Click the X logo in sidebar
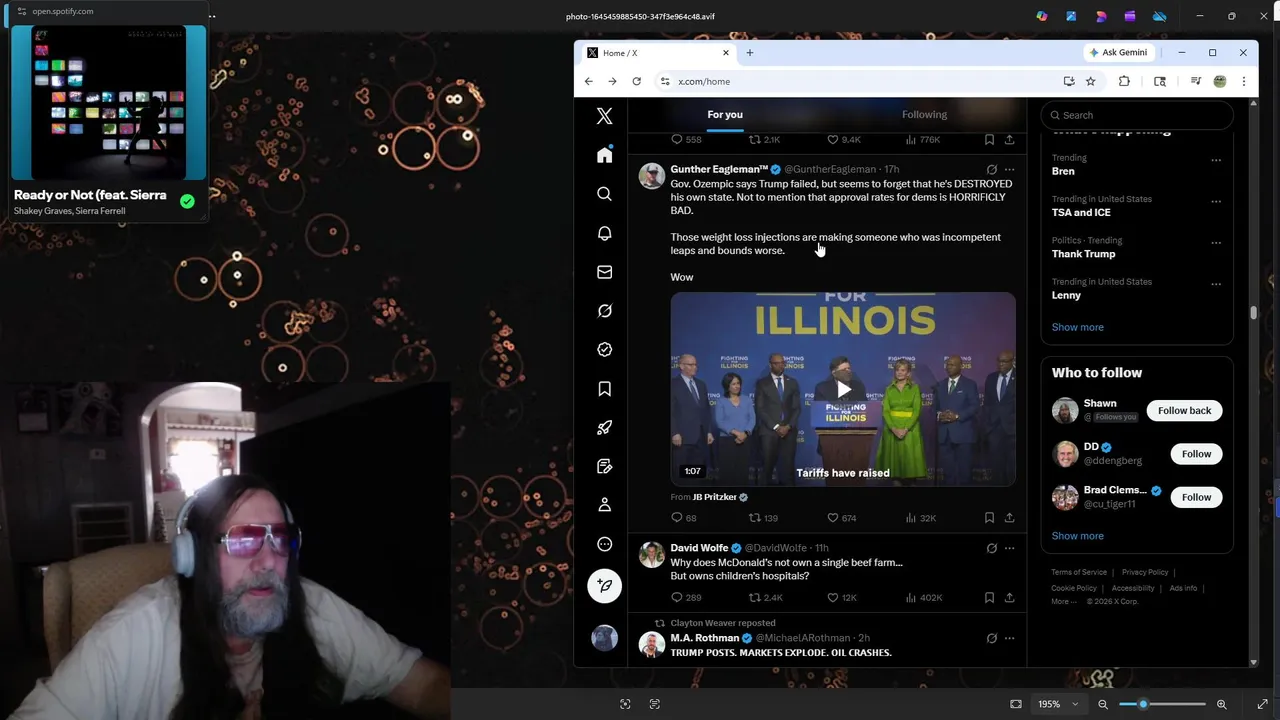Screen dimensions: 1280x720 coord(604,116)
